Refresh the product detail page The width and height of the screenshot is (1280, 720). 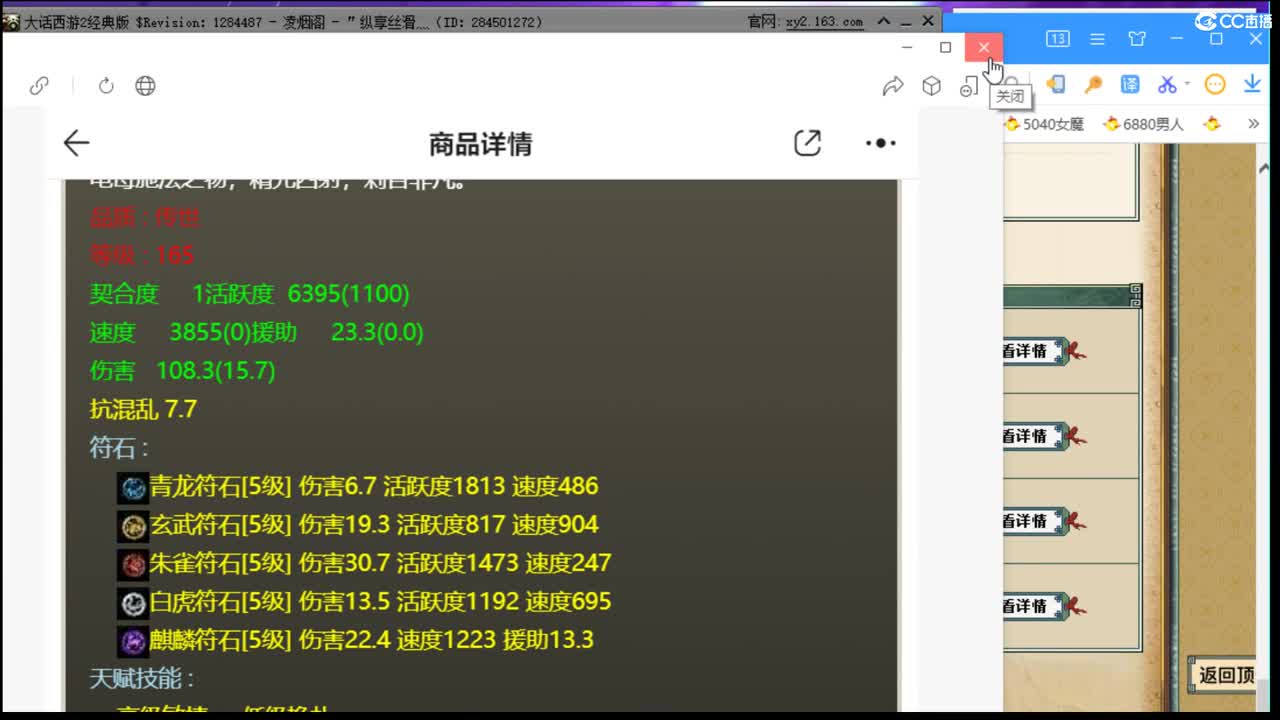click(106, 86)
